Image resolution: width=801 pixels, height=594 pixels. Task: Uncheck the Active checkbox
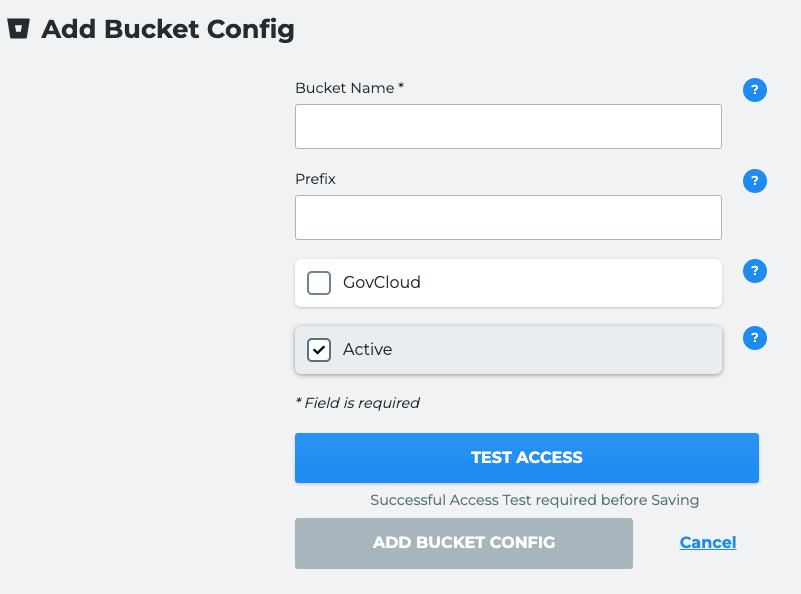[319, 350]
